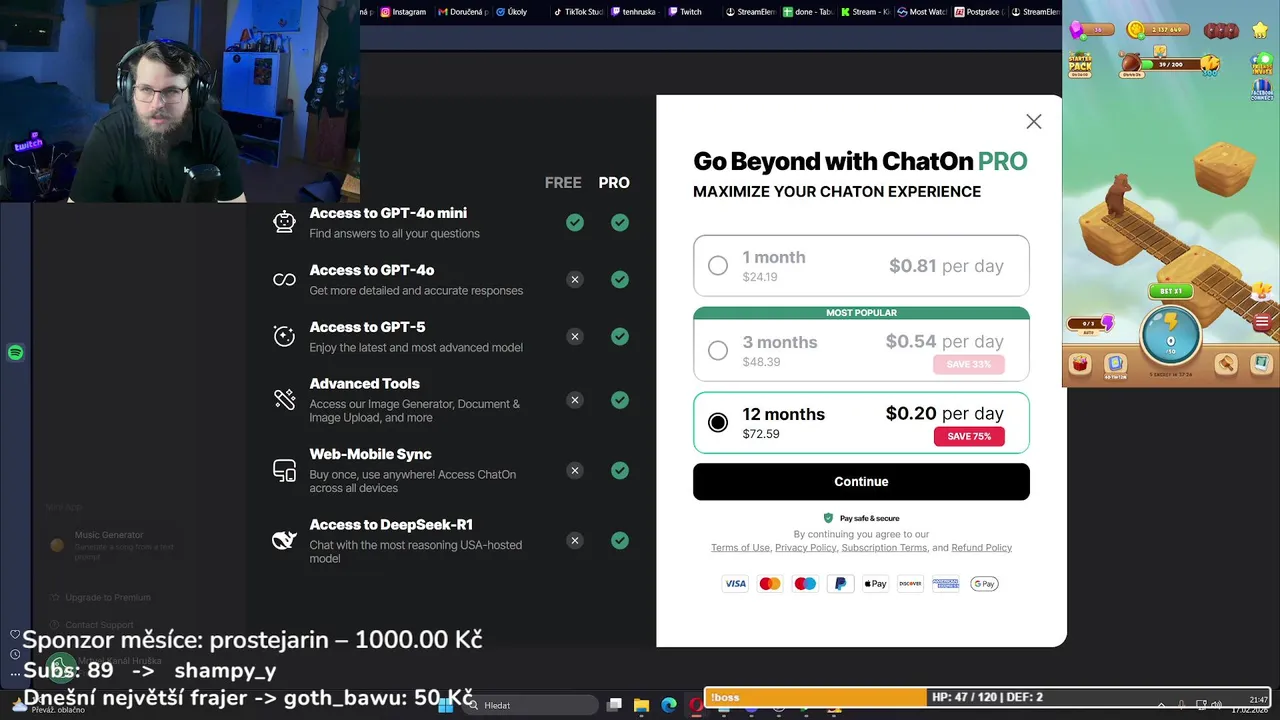Click the Mastercard payment logo

tap(770, 584)
